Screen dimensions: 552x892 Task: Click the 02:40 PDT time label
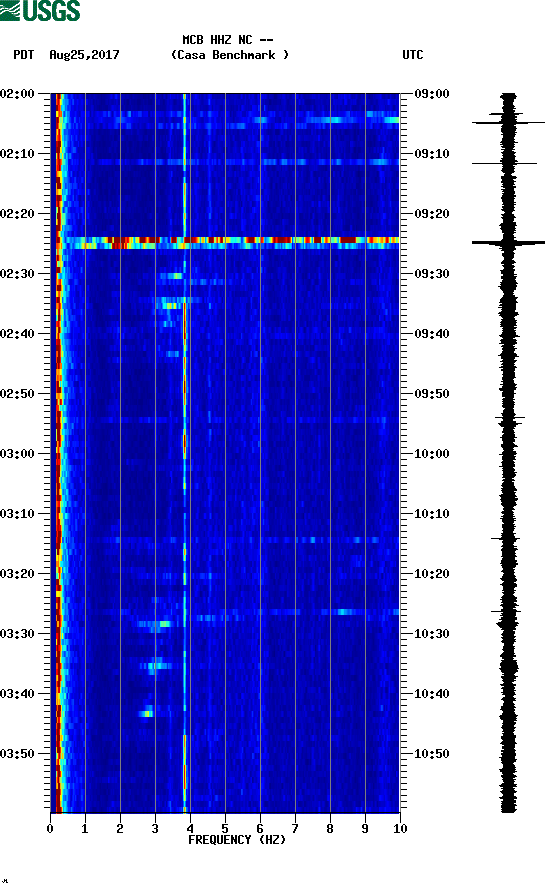point(18,333)
